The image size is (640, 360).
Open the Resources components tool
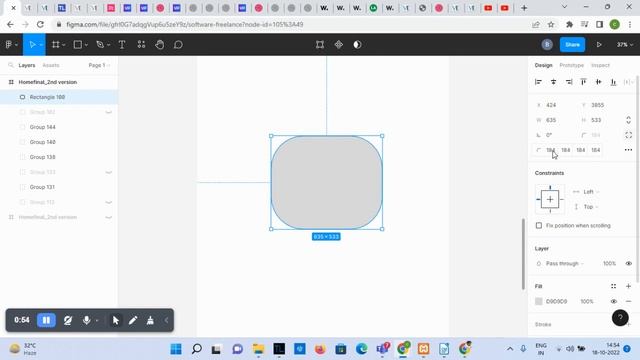coord(141,44)
